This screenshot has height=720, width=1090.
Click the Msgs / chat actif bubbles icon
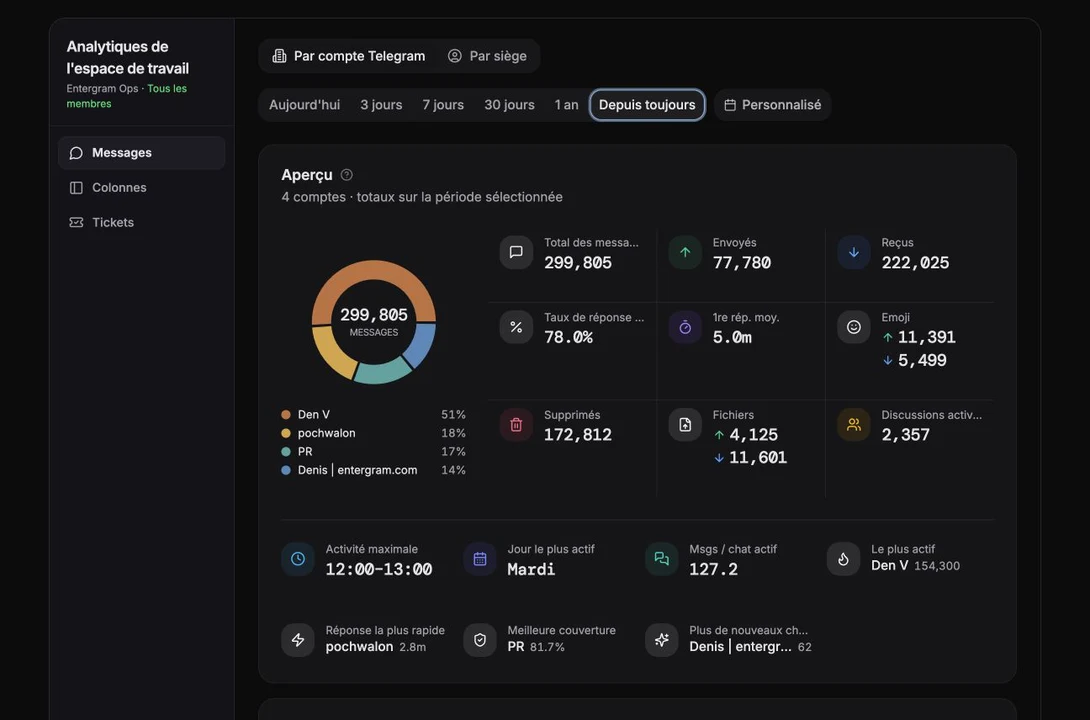click(661, 559)
